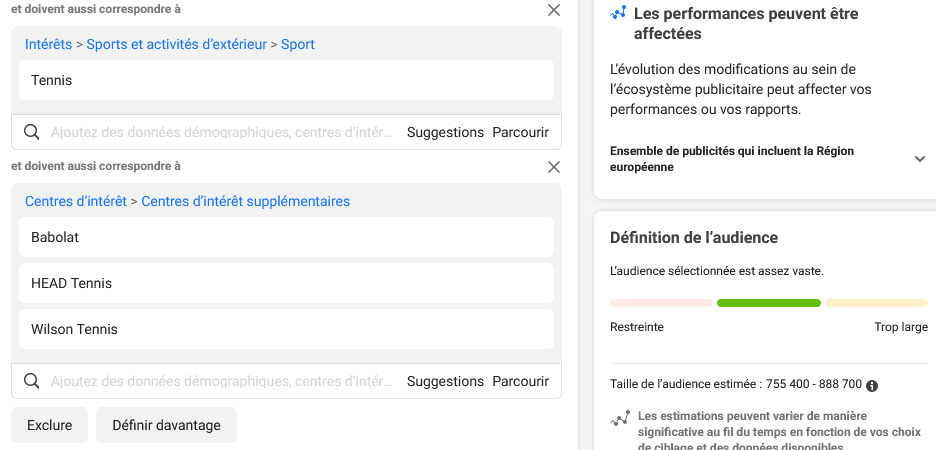The image size is (936, 450).
Task: Click the L'audience sélectionnée est assez vaste text
Action: coord(717,271)
